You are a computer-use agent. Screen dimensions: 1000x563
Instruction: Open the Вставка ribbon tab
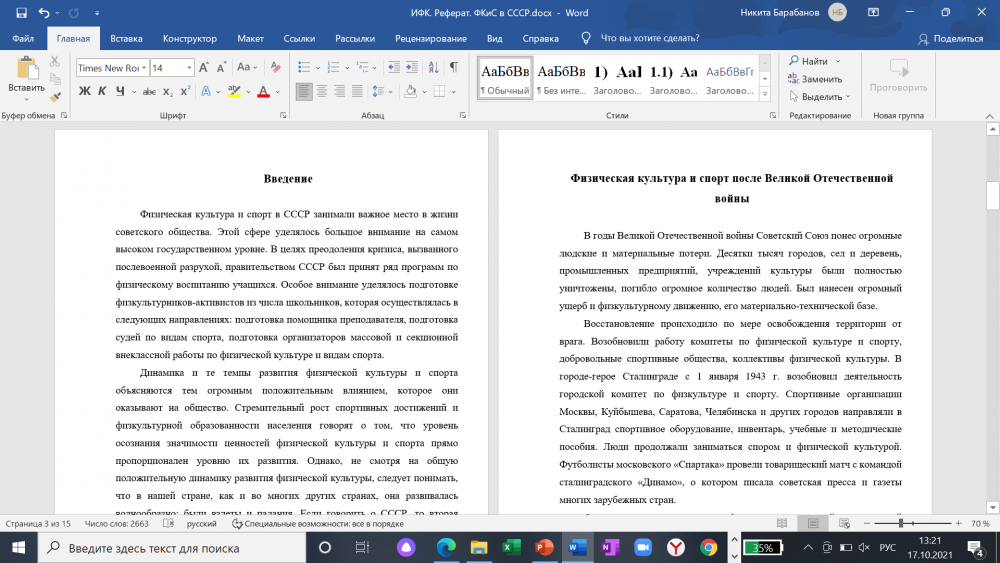coord(126,38)
